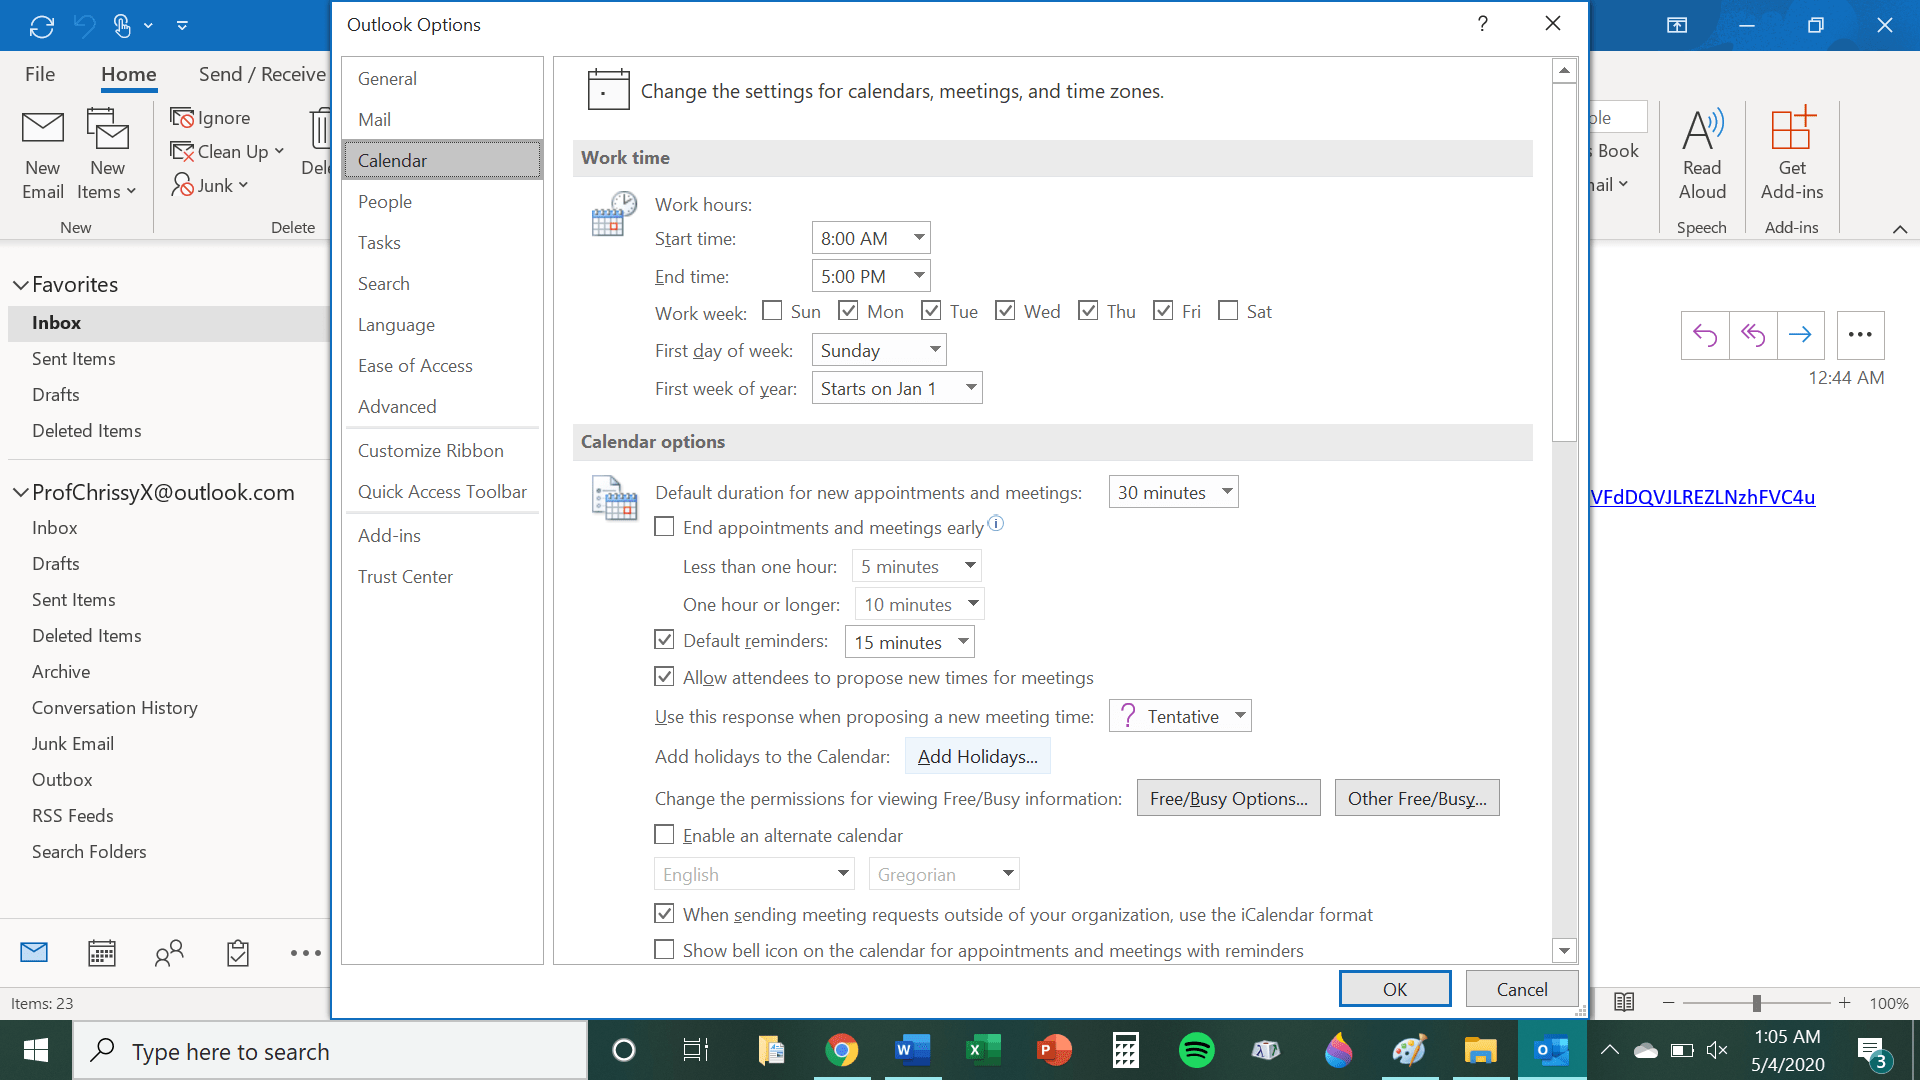Screen dimensions: 1920x1080
Task: Click the Forward arrow icon
Action: click(1800, 335)
